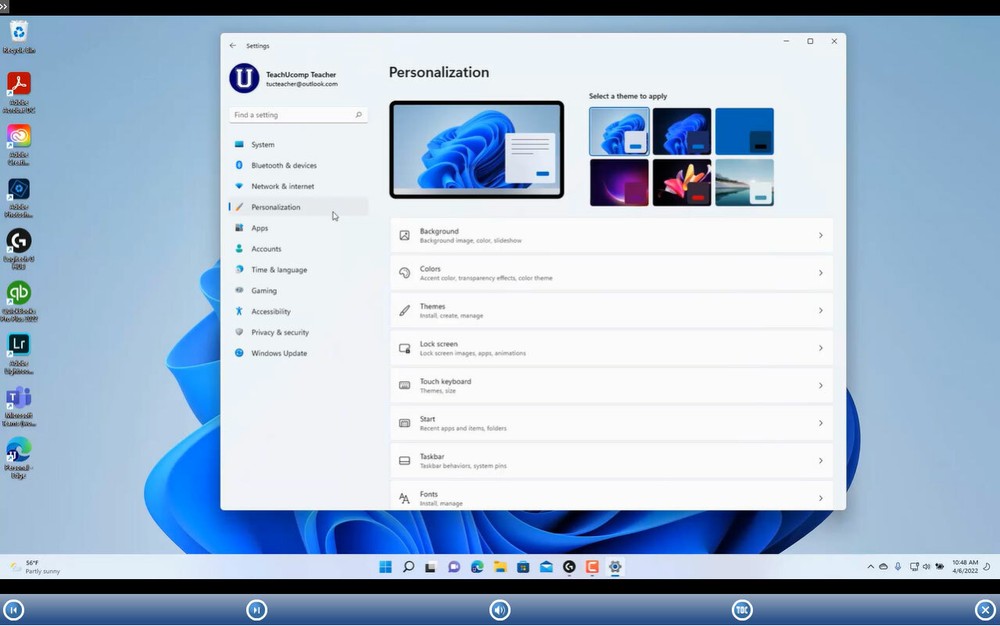The image size is (1000, 626).
Task: Mute the video player volume
Action: [x=500, y=609]
